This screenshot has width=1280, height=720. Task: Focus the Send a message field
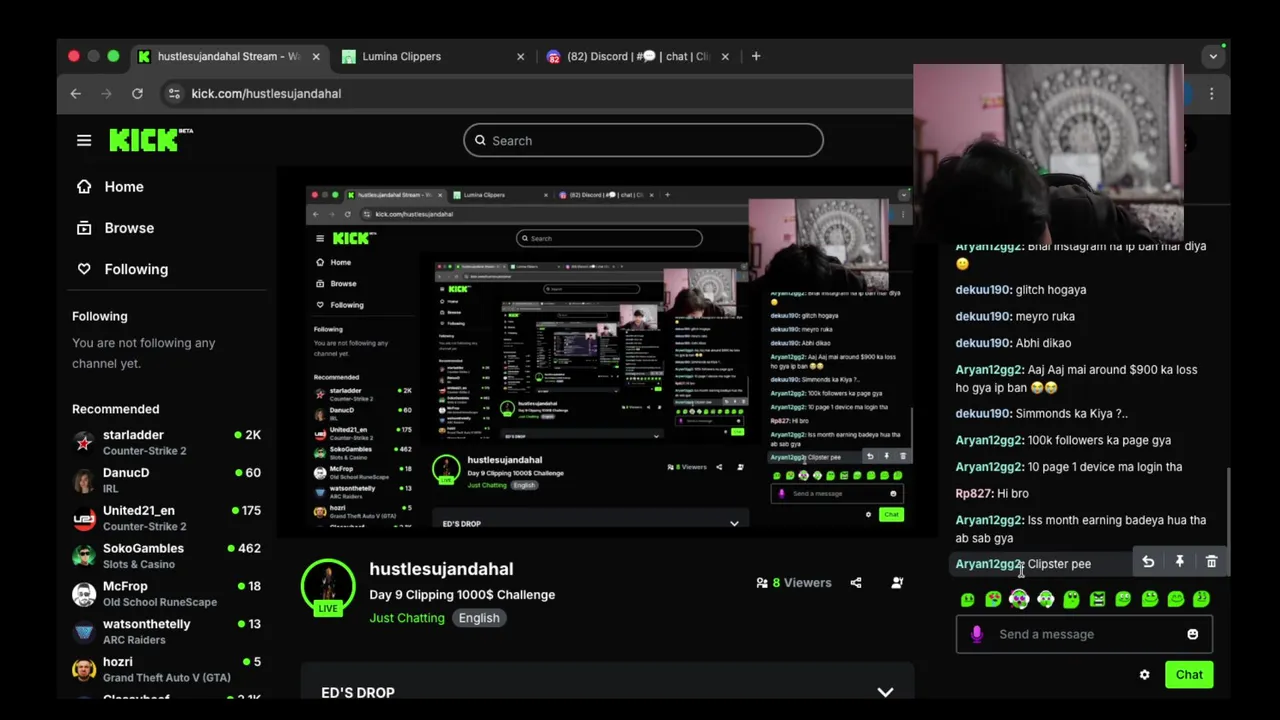[1084, 634]
